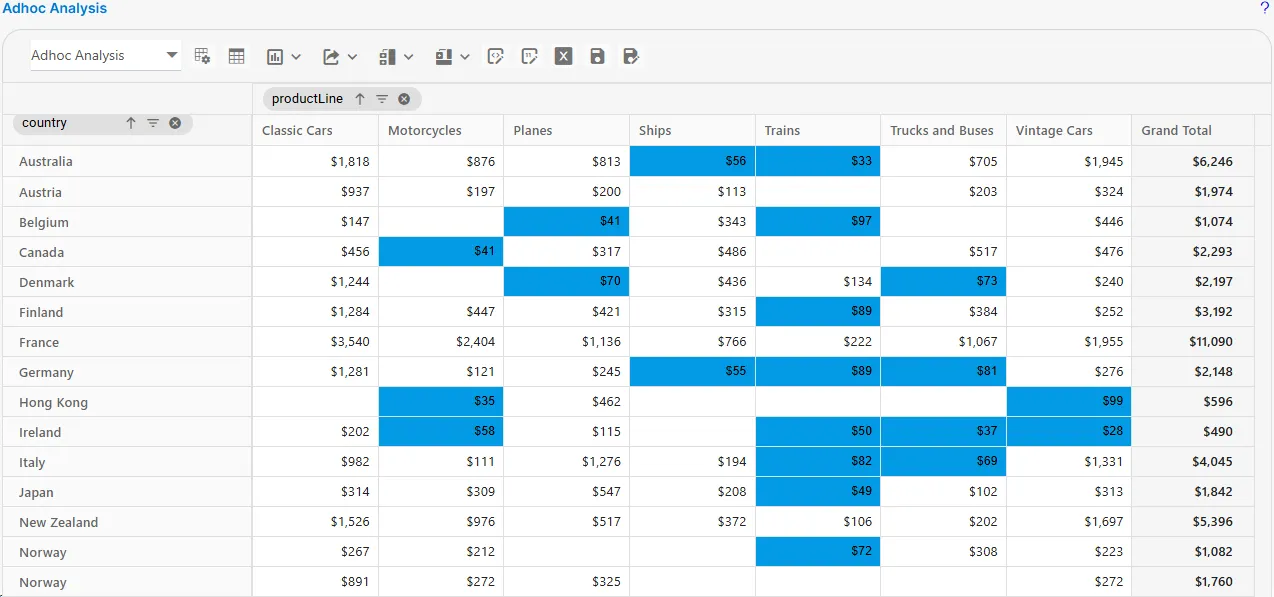Image resolution: width=1274 pixels, height=597 pixels.
Task: Open filter for the country field
Action: [x=153, y=123]
